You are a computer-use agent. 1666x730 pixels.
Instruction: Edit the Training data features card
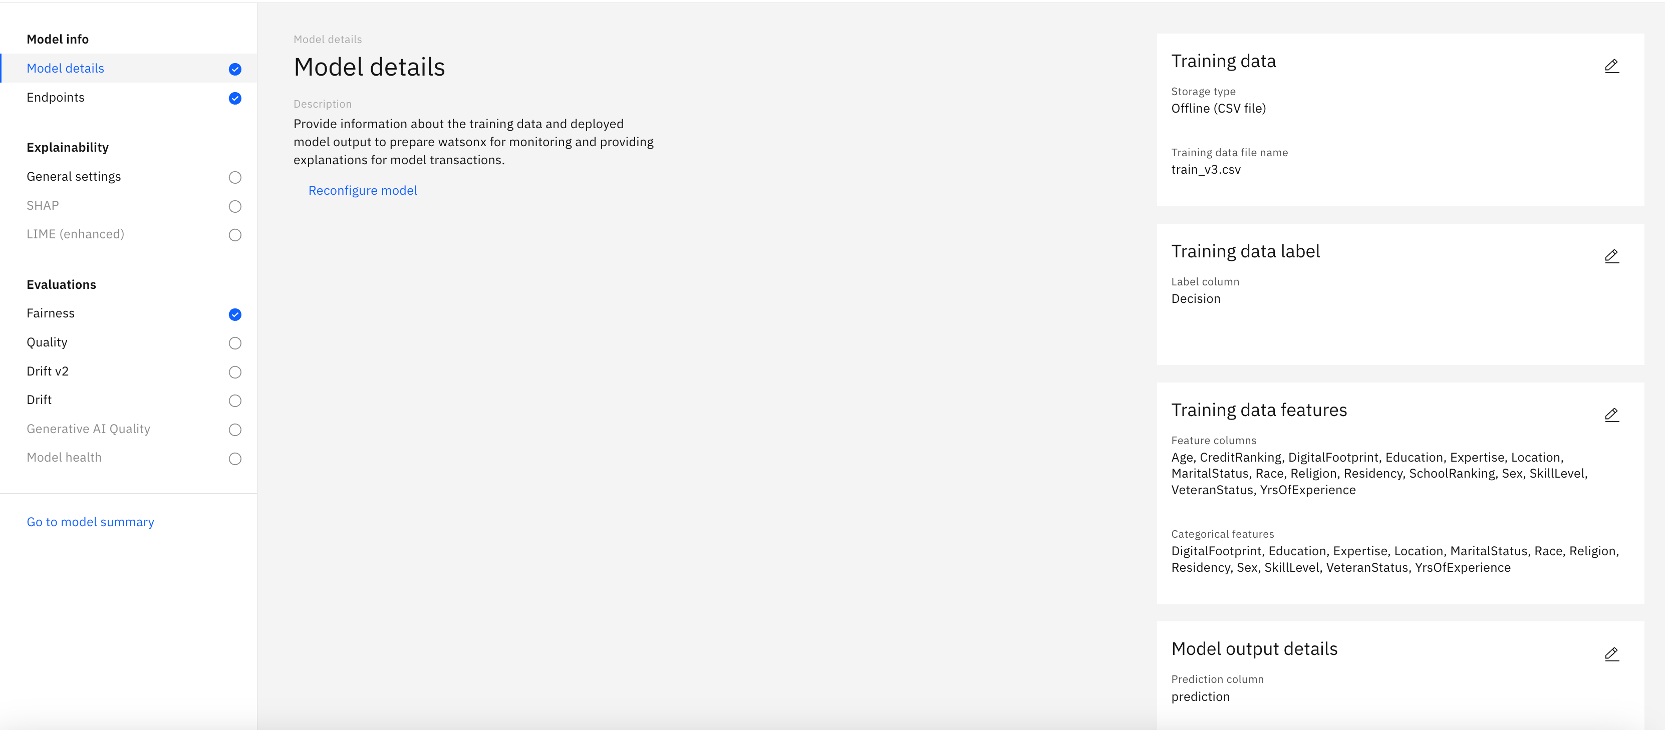(x=1611, y=415)
